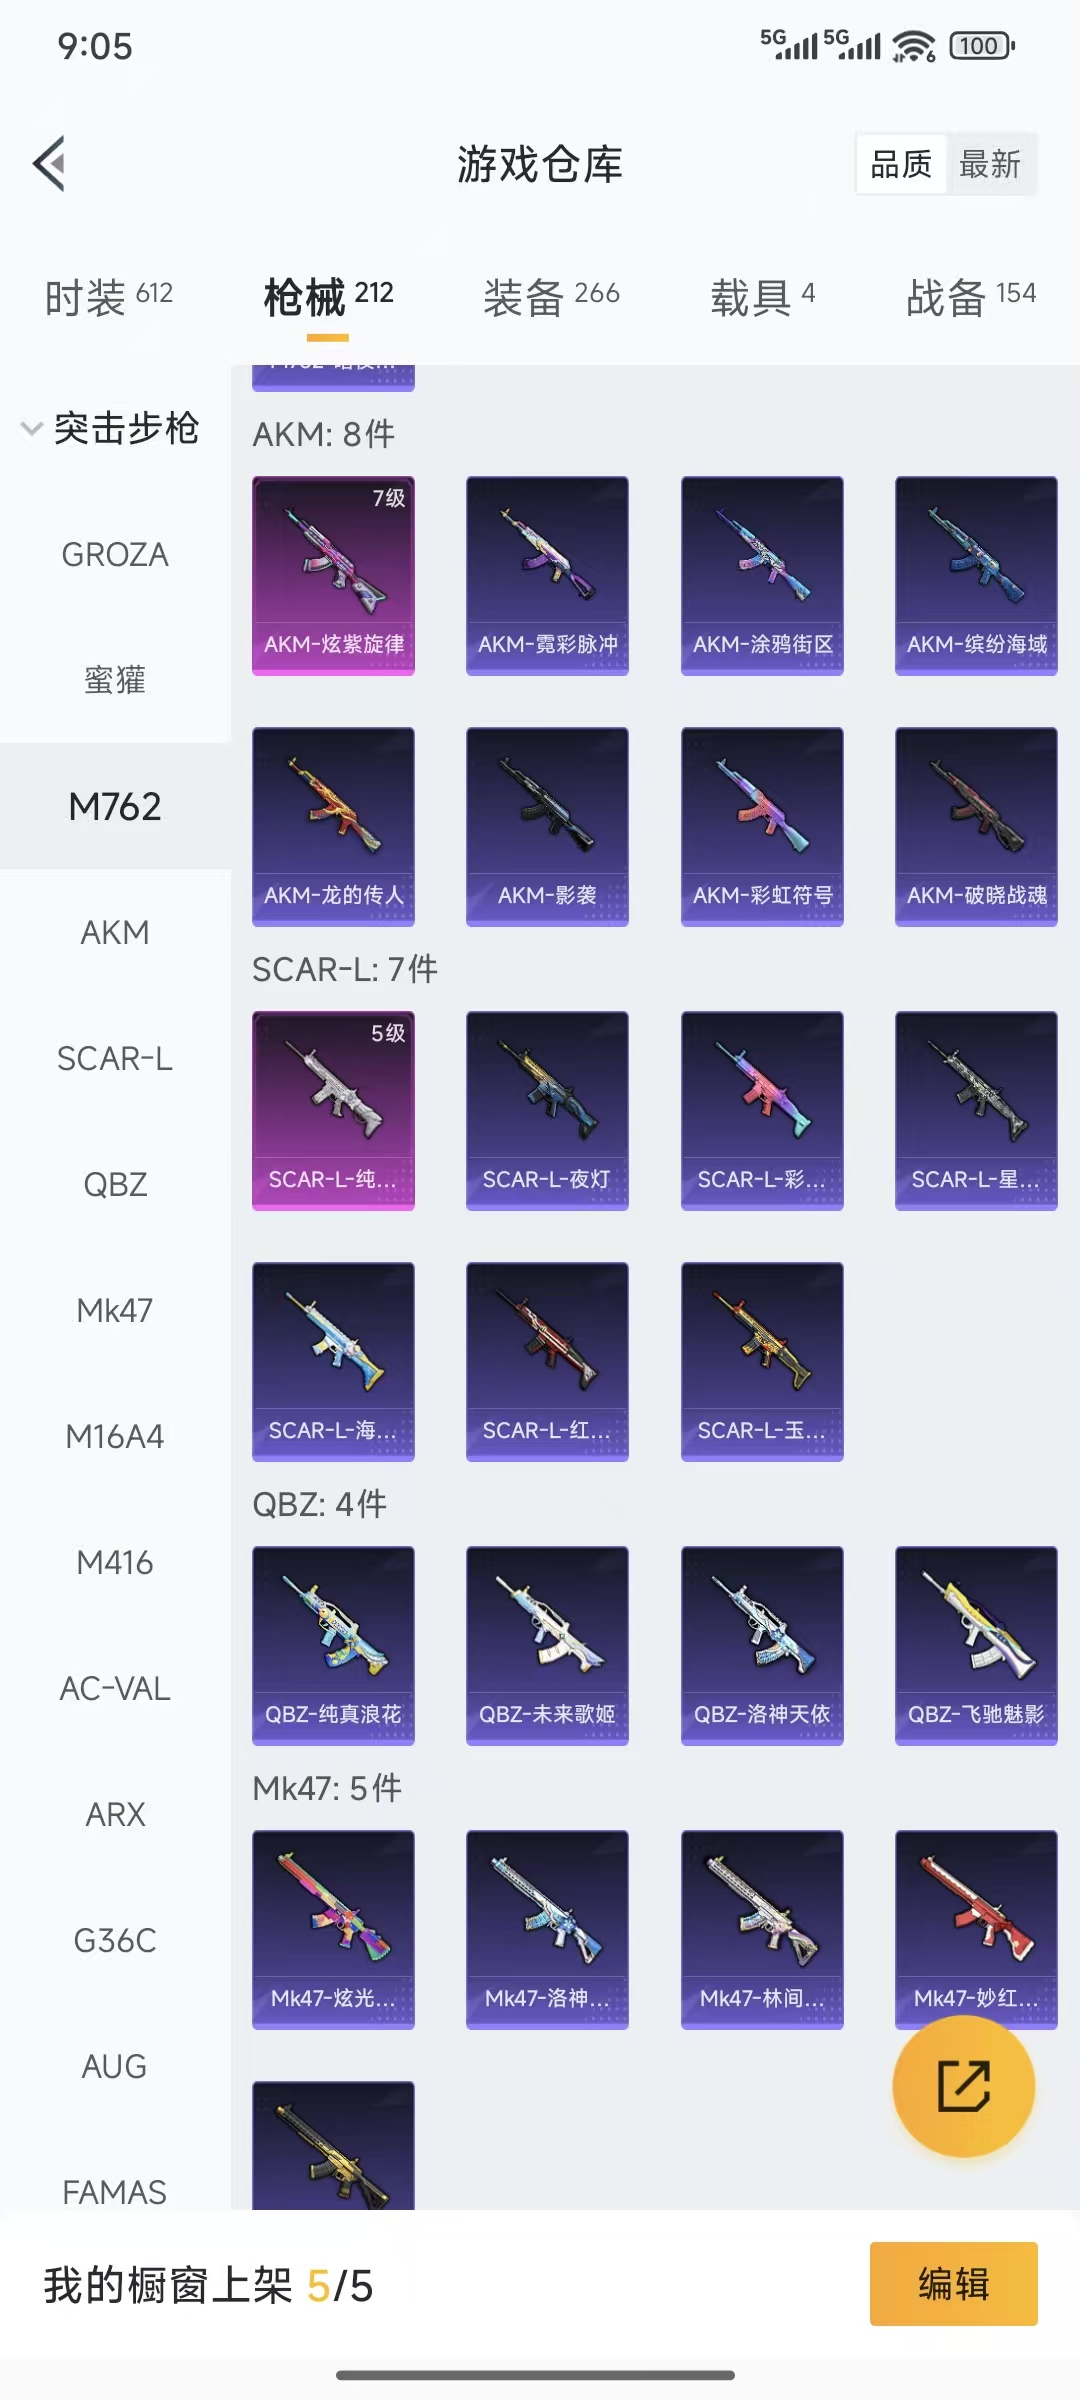
Task: Open the 战备 154 tab
Action: (971, 297)
